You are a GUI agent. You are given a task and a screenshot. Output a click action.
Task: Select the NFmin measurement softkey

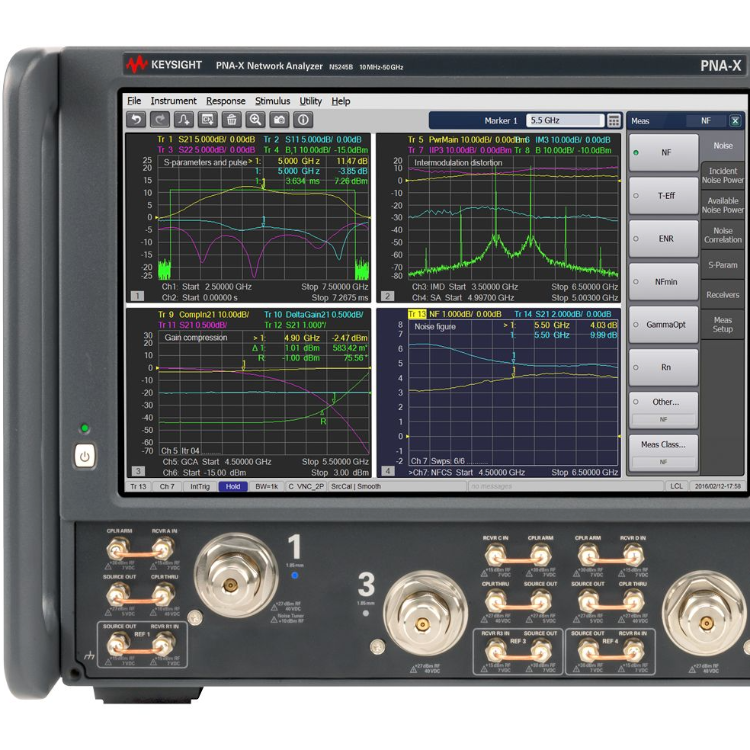(663, 282)
